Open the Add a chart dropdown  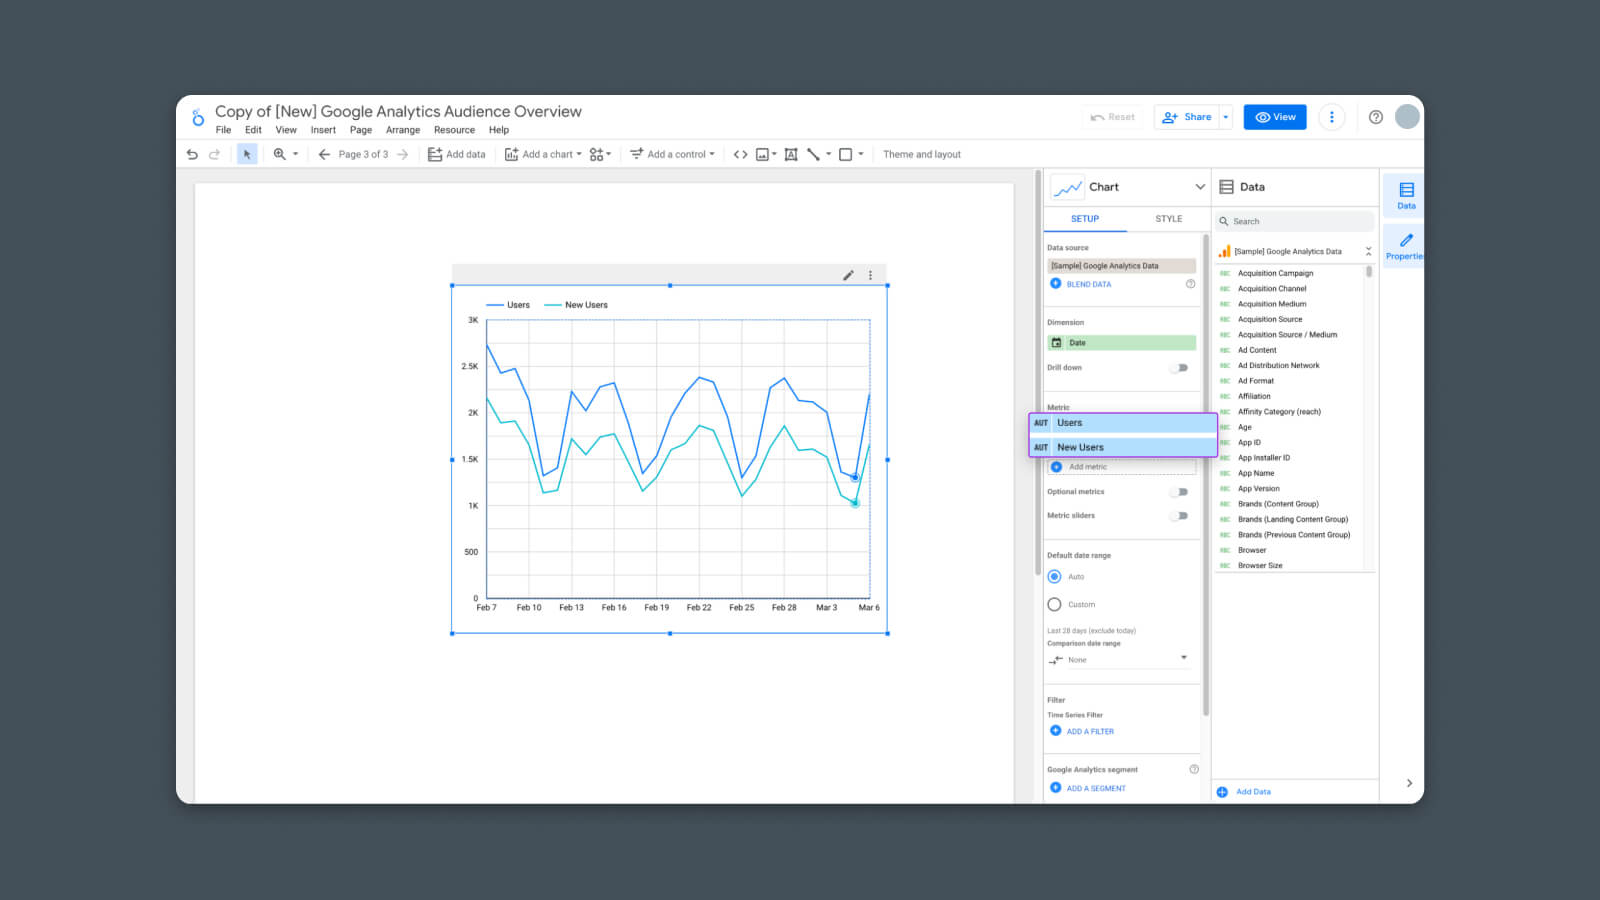[x=543, y=155]
